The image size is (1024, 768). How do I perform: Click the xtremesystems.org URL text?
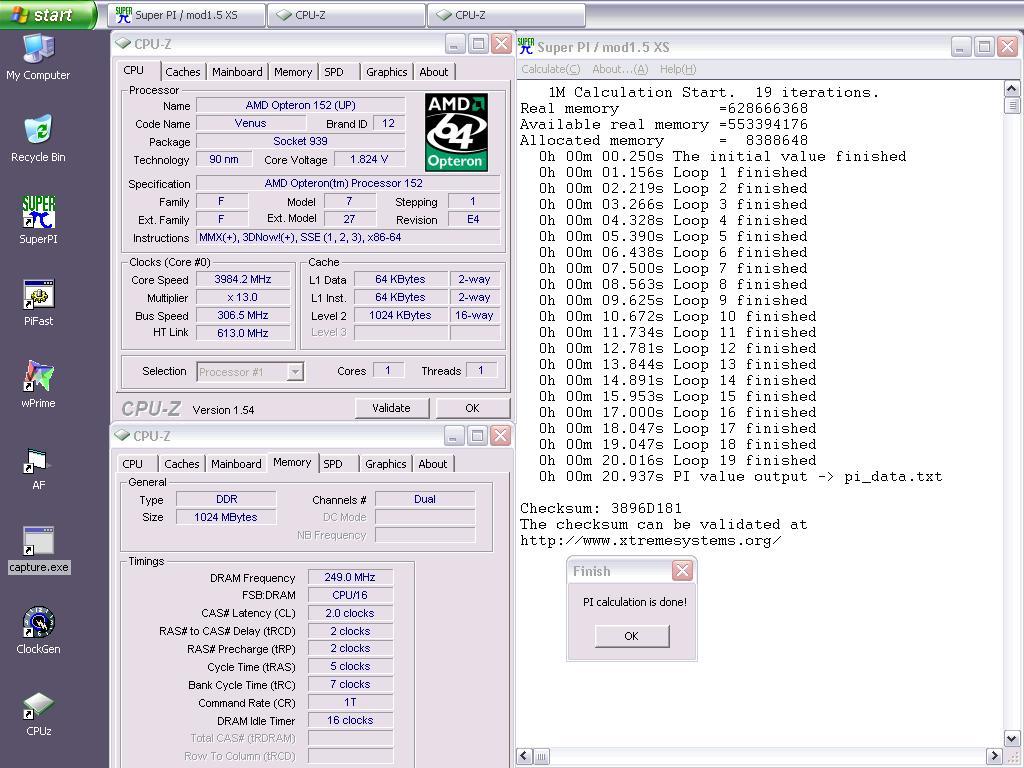point(650,540)
